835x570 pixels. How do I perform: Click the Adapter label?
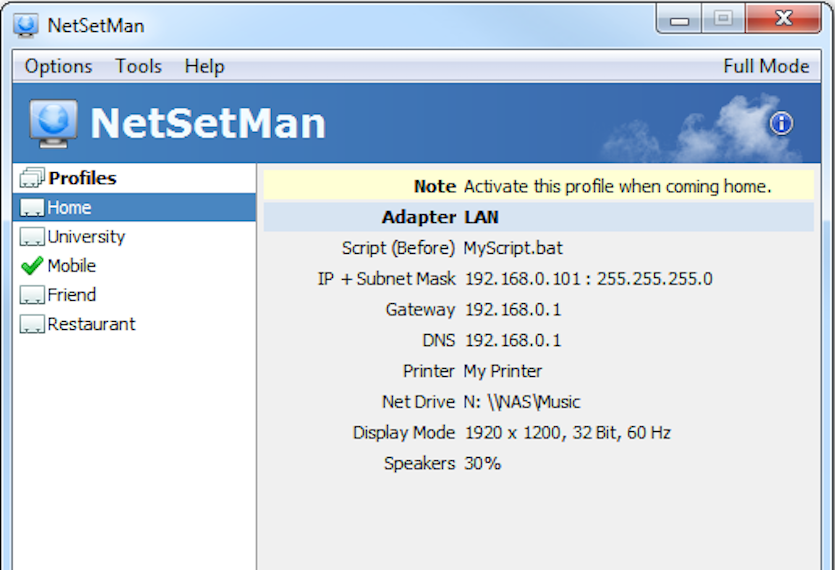coord(419,217)
